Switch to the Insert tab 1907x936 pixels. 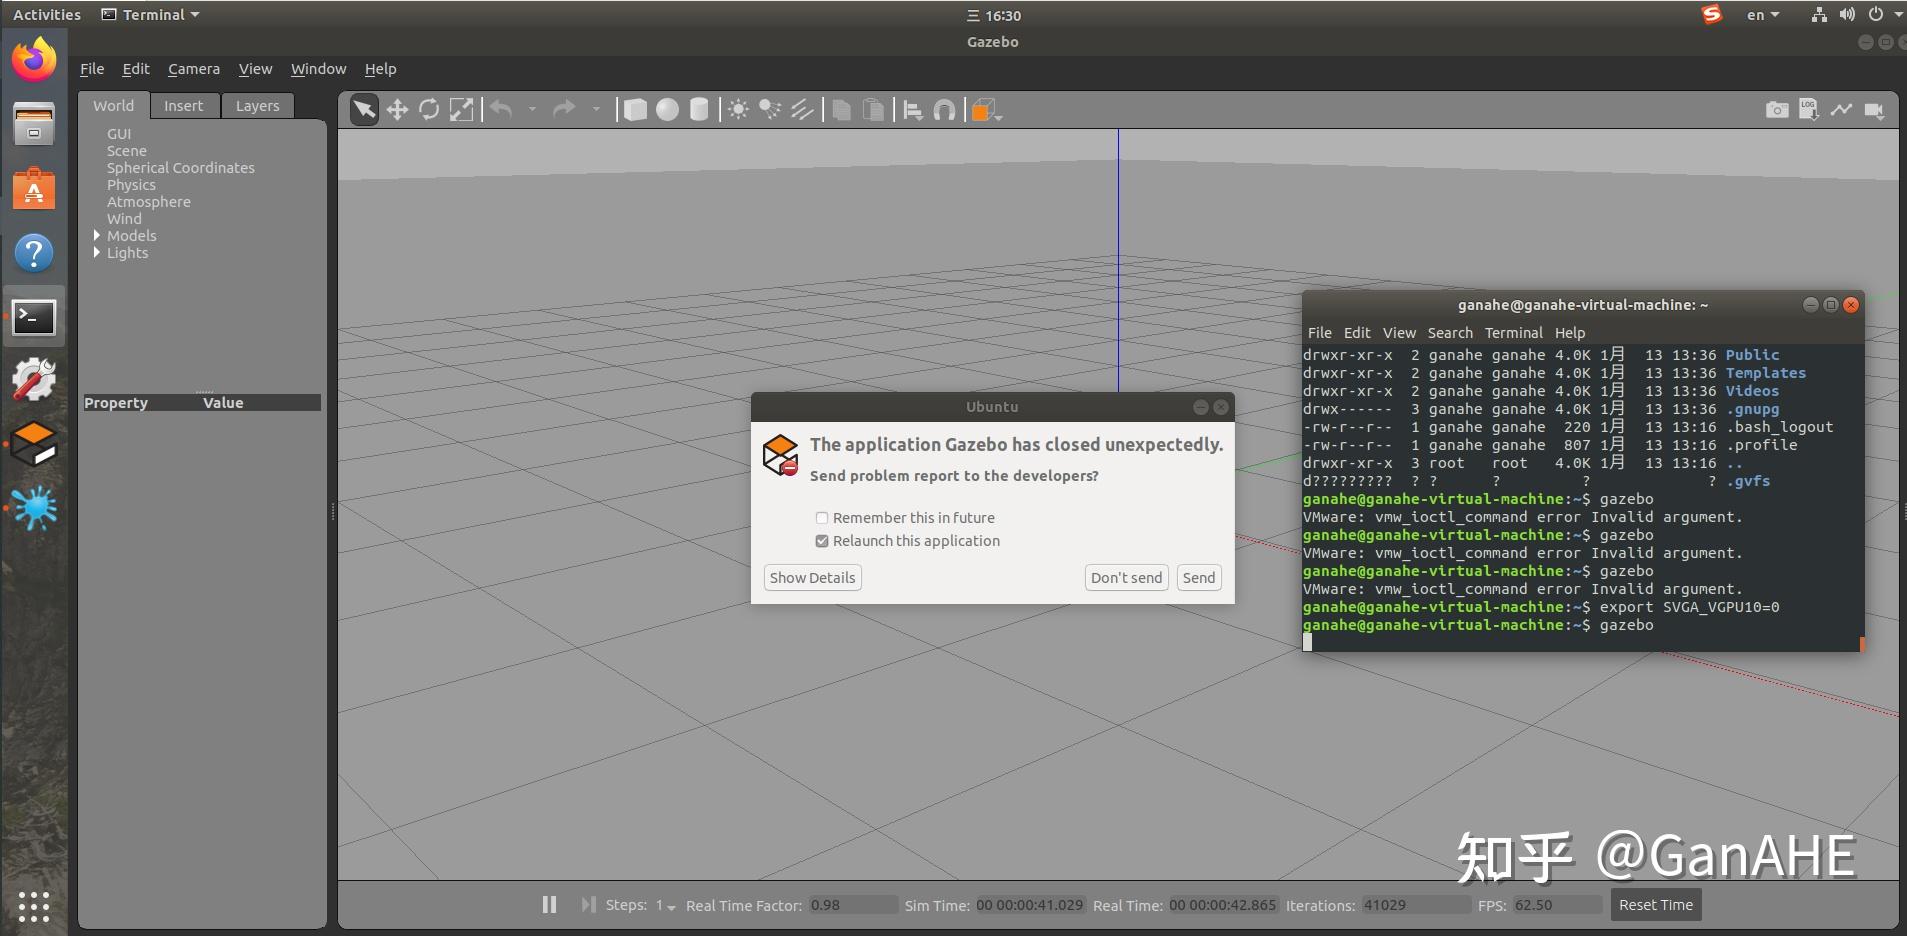(183, 106)
